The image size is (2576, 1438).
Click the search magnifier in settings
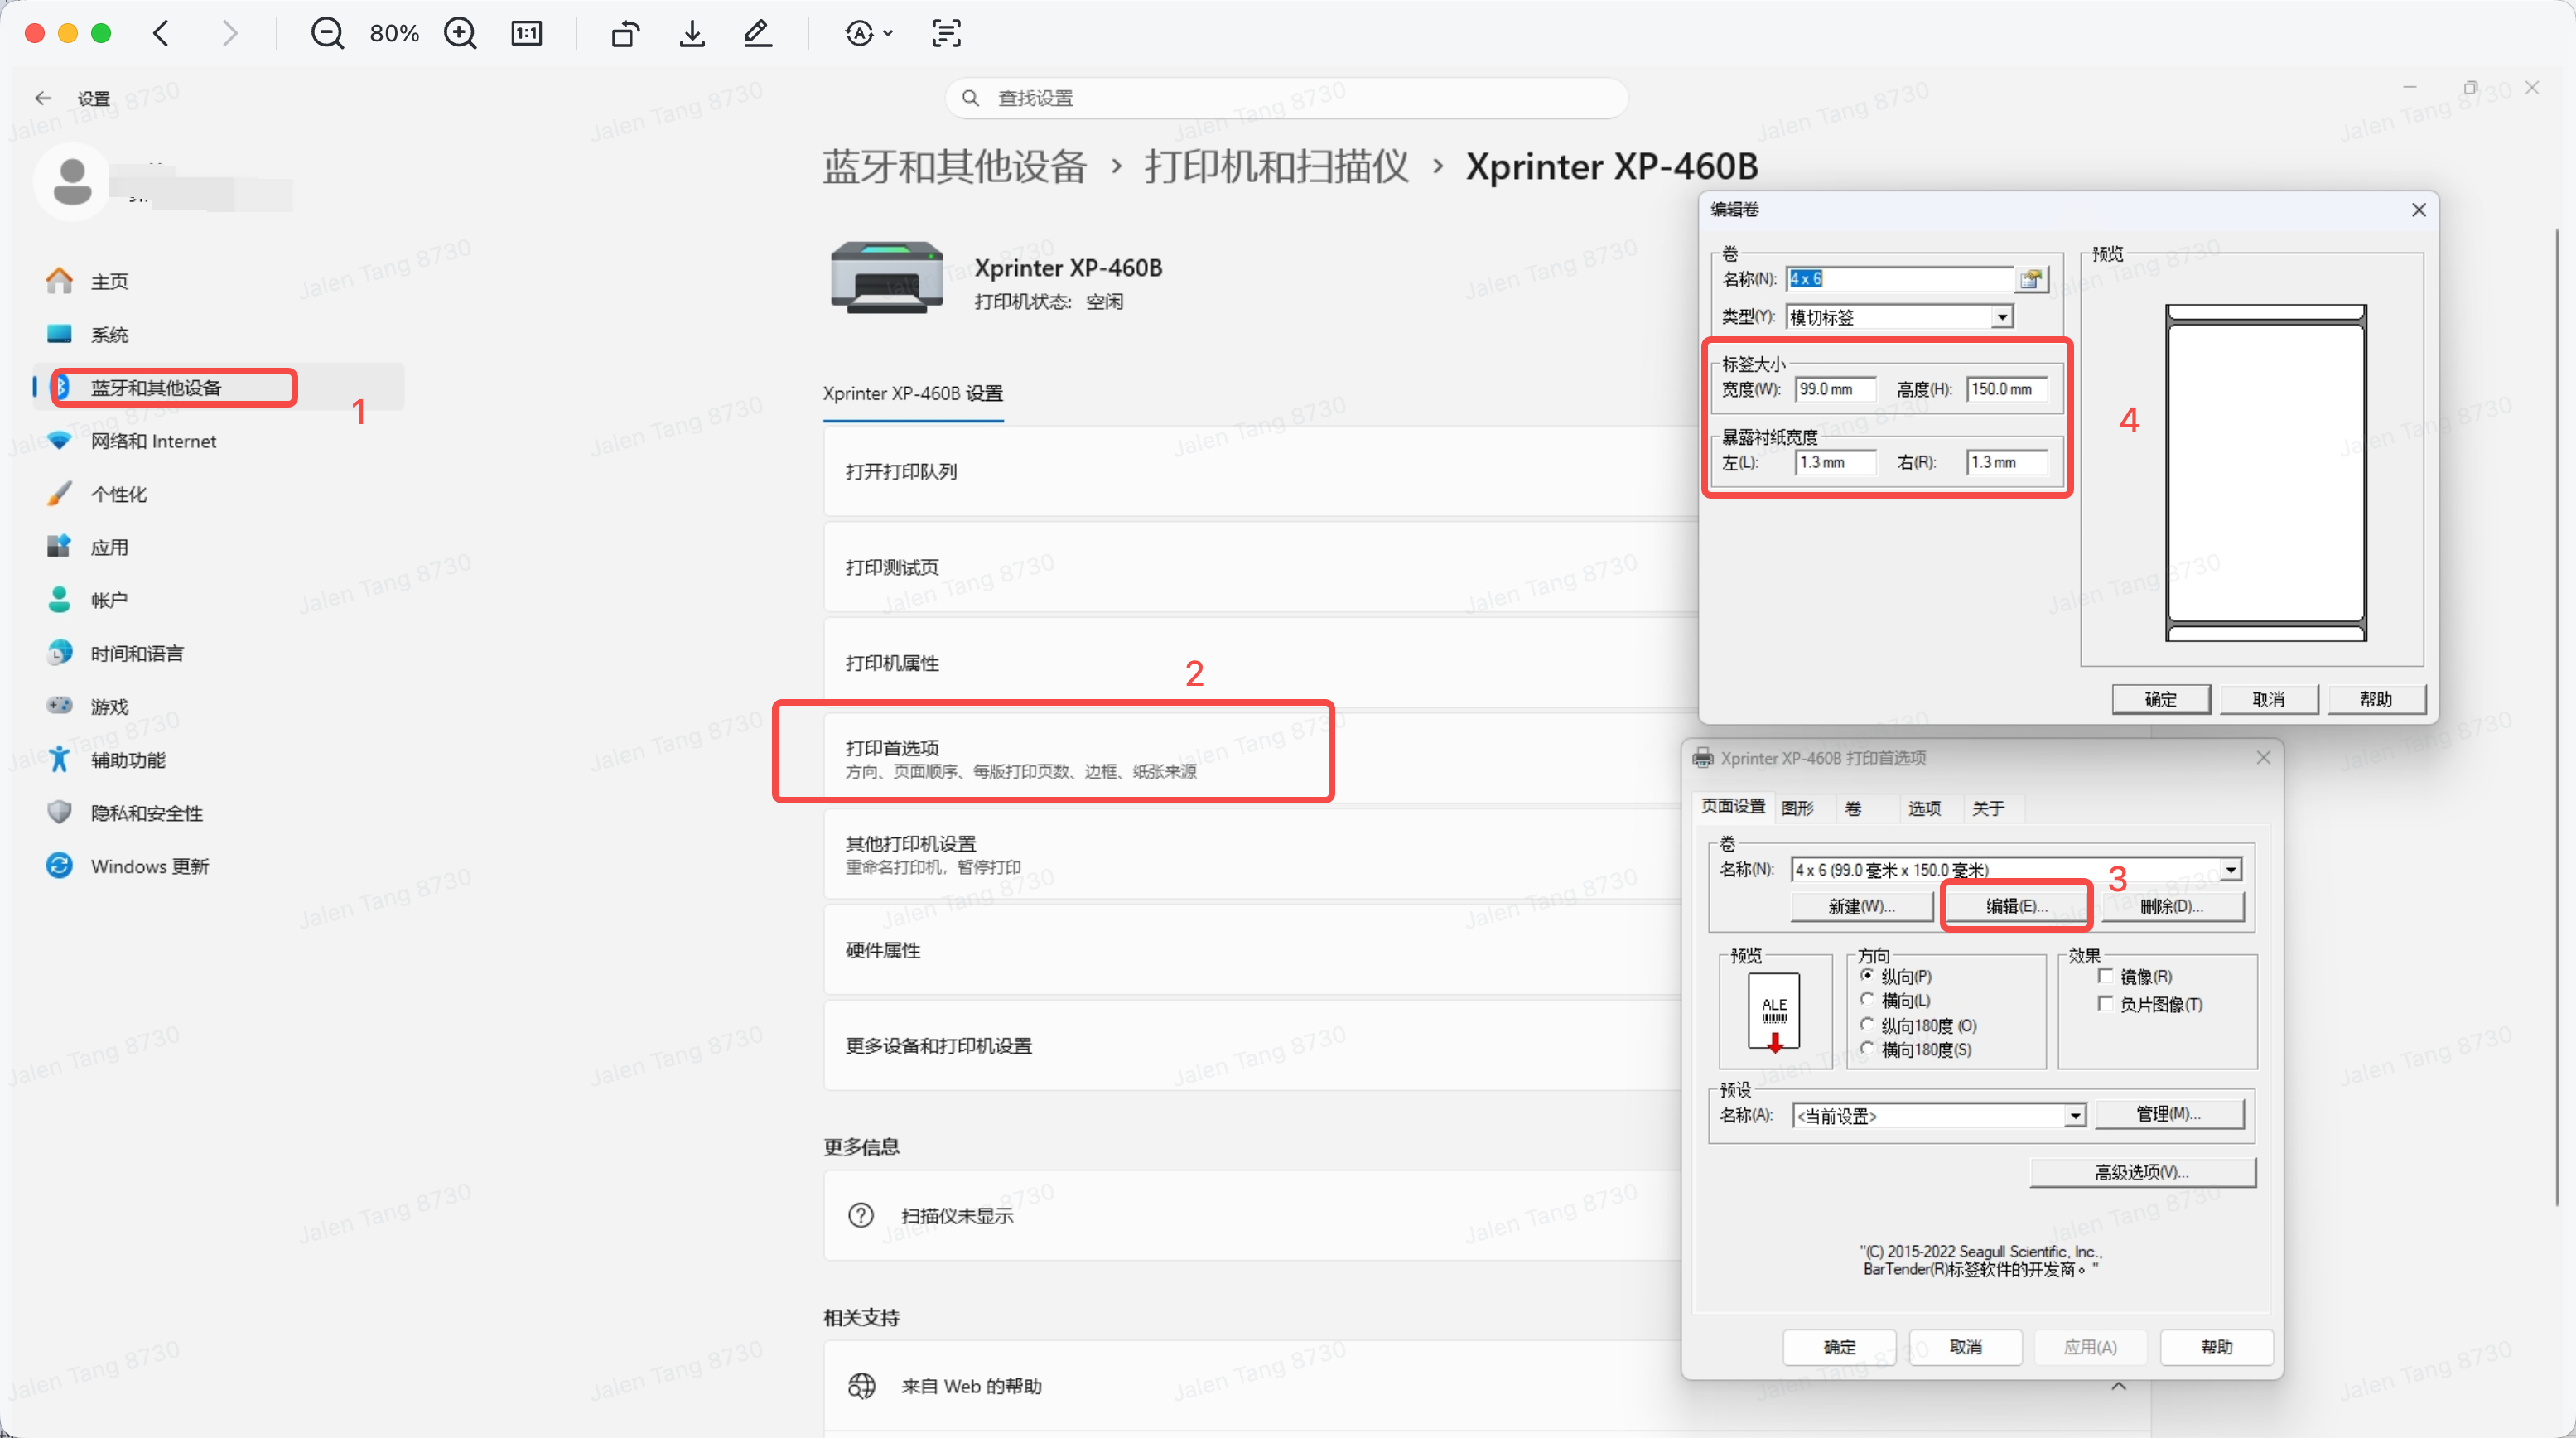970,98
